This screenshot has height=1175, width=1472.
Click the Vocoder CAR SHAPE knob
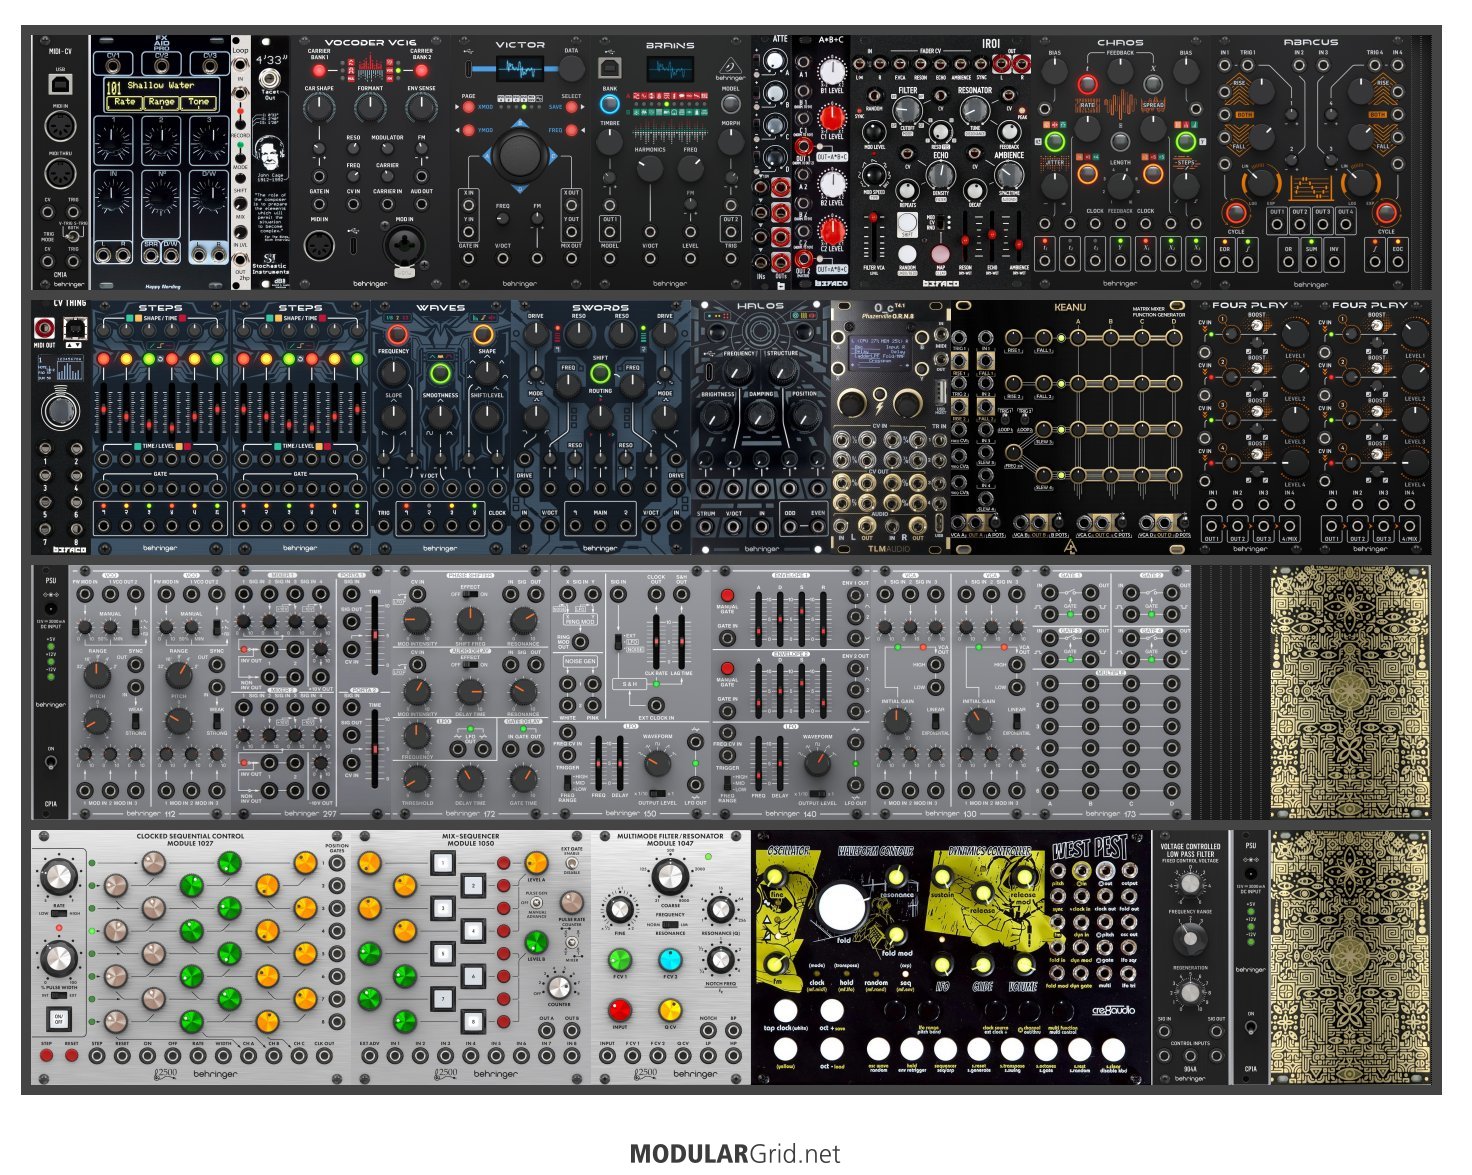coord(319,107)
